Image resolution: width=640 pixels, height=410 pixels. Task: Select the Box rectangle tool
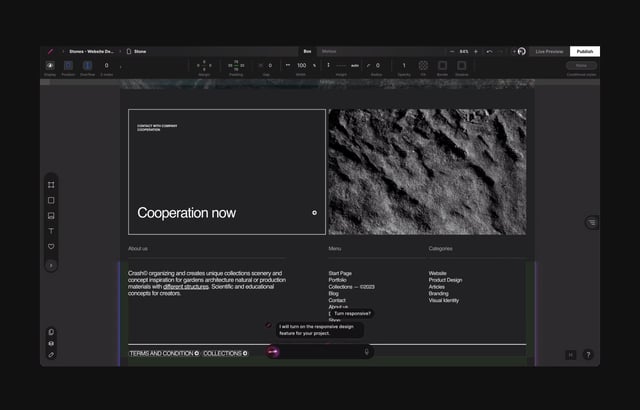click(x=51, y=200)
